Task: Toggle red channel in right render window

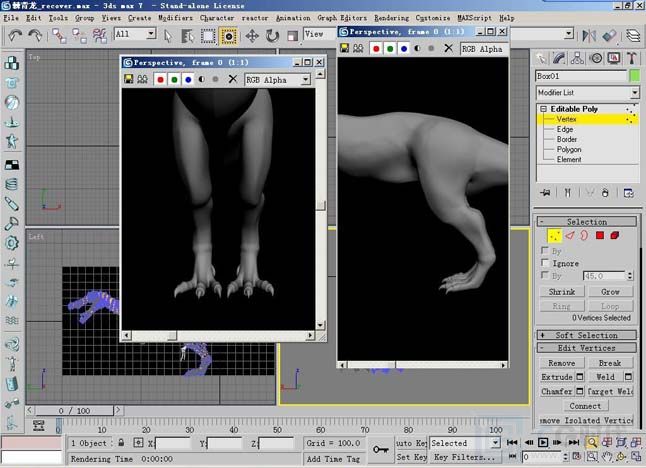Action: 376,49
